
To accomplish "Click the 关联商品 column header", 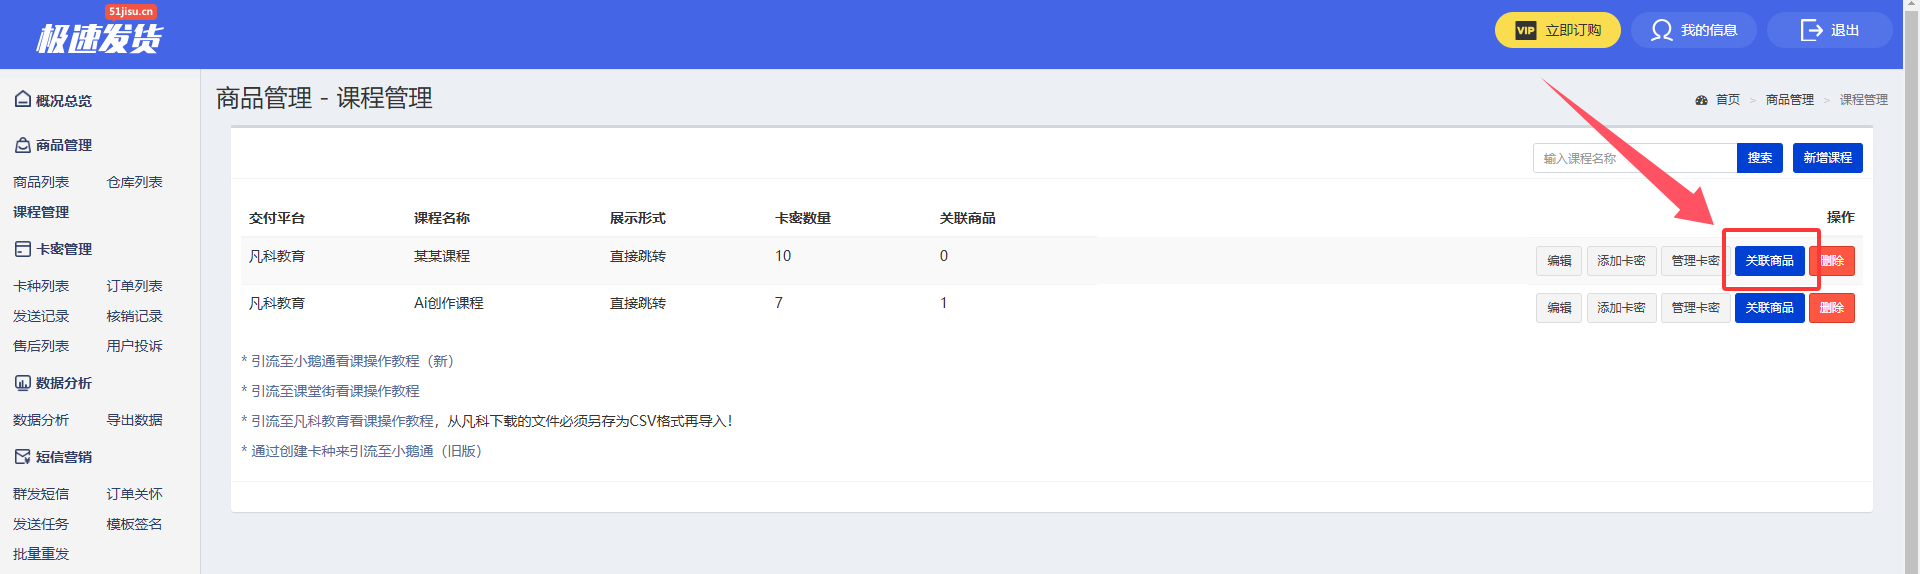I will coord(967,218).
